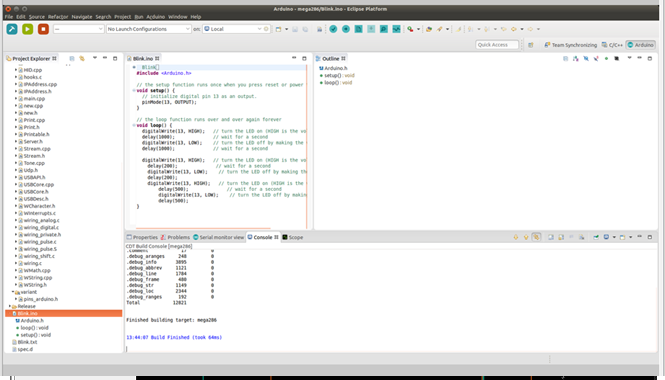The image size is (665, 380).
Task: Open the File menu
Action: click(8, 17)
